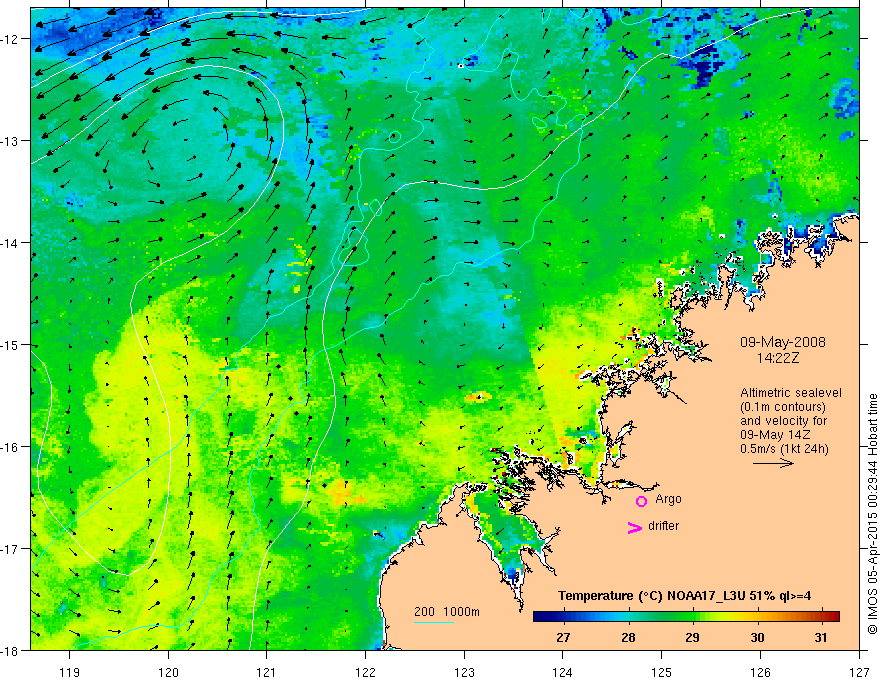Click the color bar value 27
Image resolution: width=880 pixels, height=680 pixels.
(x=563, y=637)
